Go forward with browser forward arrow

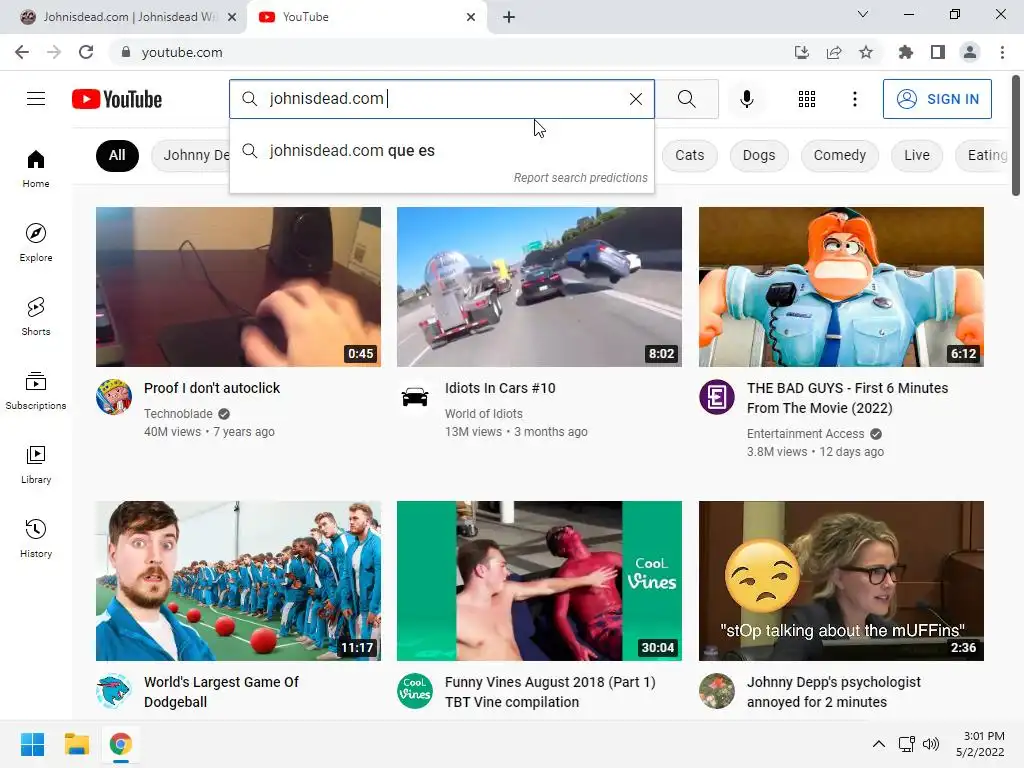coord(54,52)
